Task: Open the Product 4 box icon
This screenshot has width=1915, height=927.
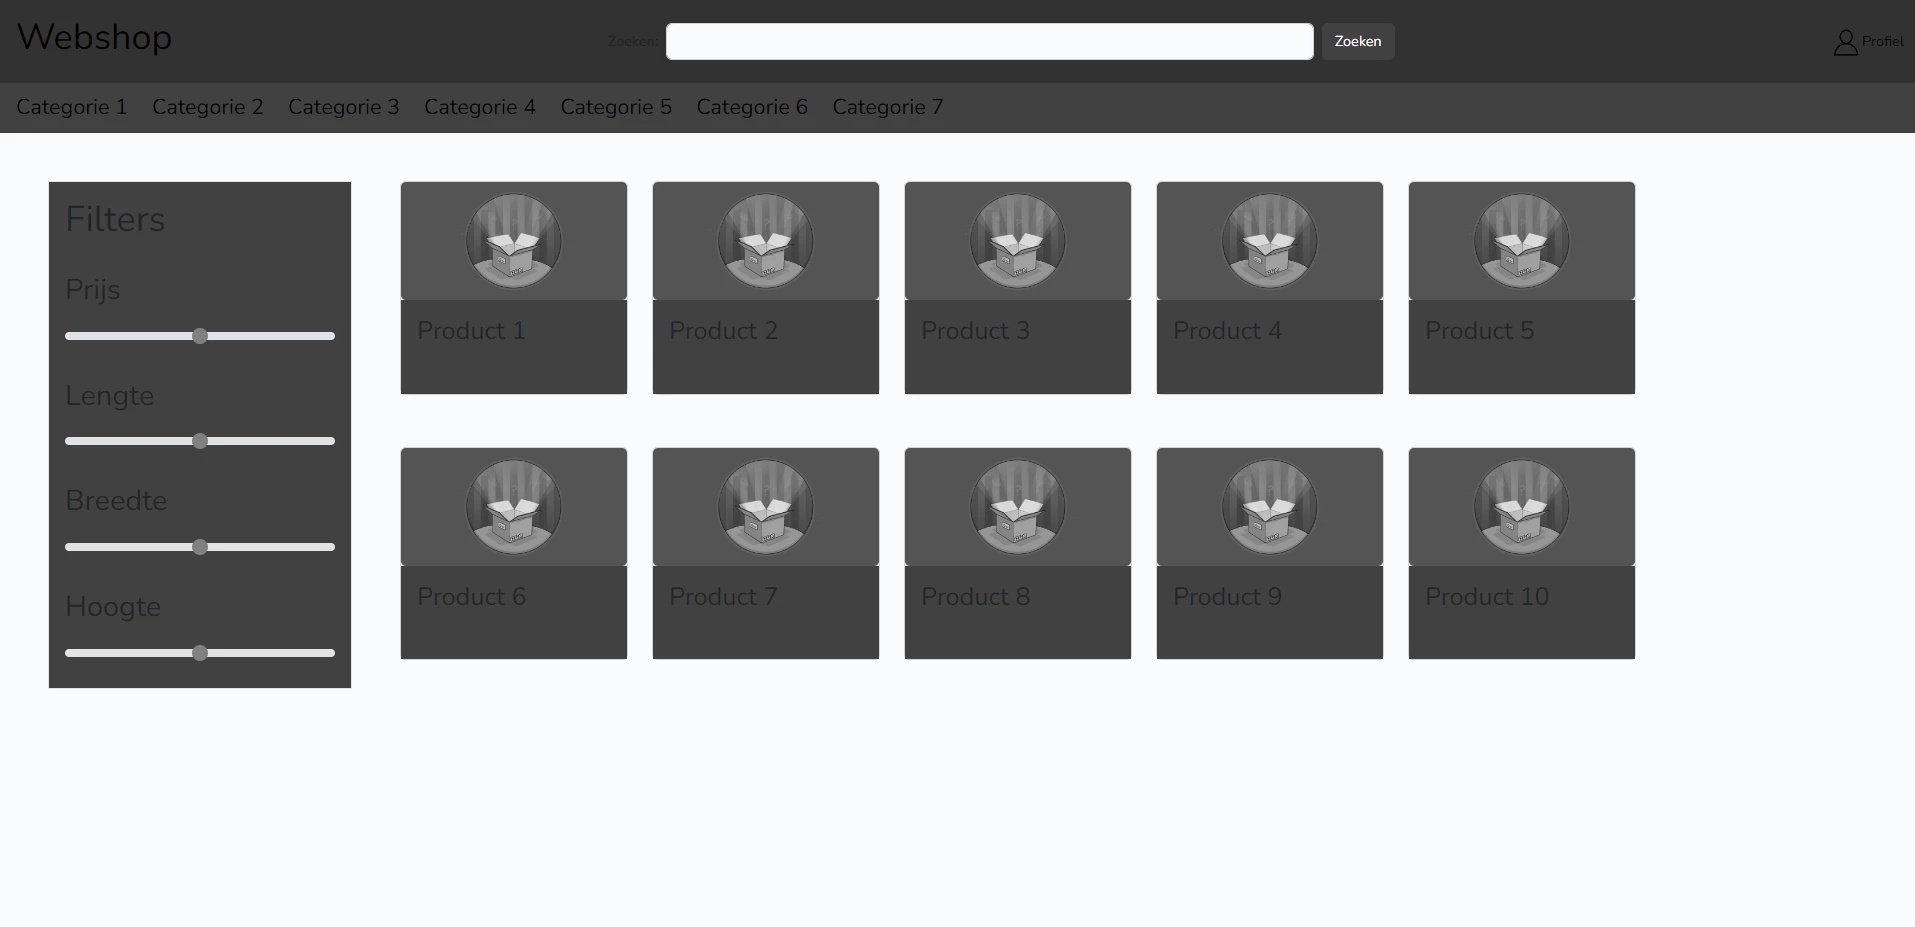Action: pyautogui.click(x=1269, y=240)
